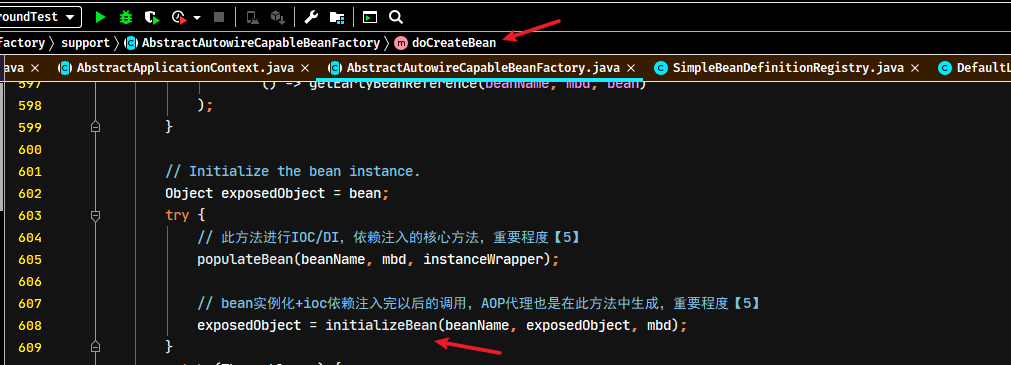Image resolution: width=1011 pixels, height=365 pixels.
Task: Collapse the try block at line 603
Action: coord(95,216)
